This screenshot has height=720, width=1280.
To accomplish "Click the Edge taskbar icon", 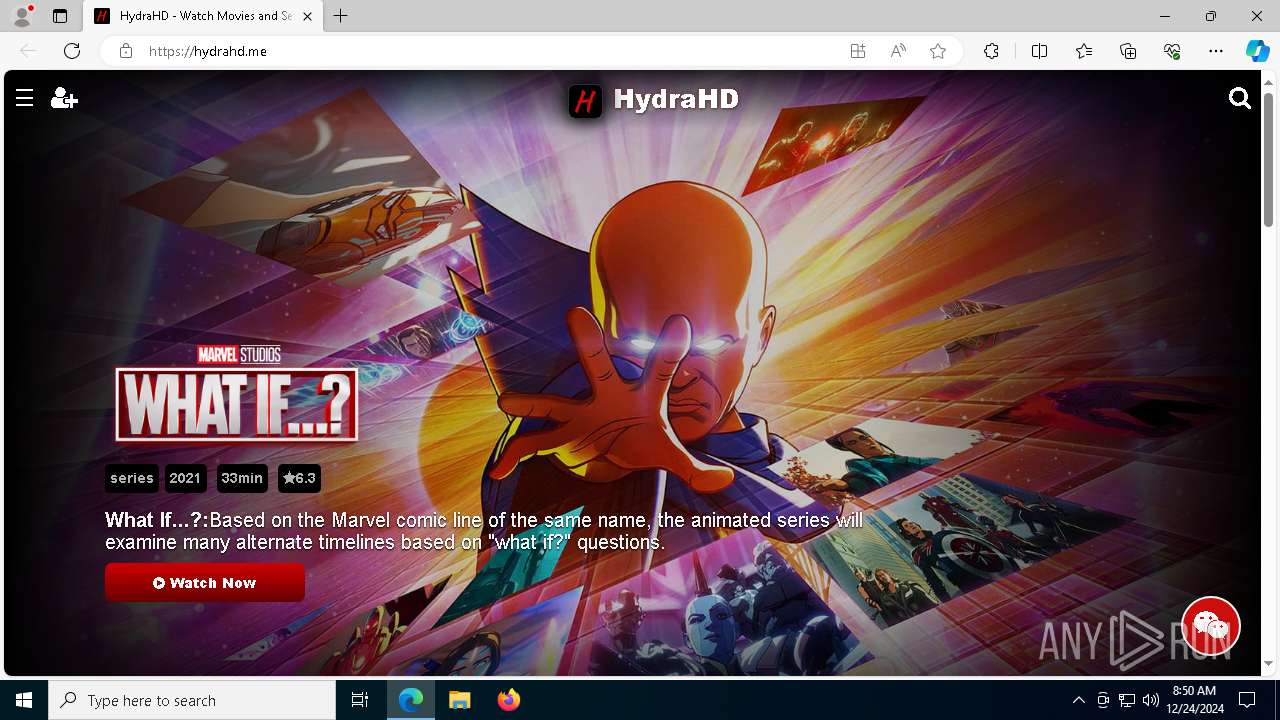I will [411, 700].
